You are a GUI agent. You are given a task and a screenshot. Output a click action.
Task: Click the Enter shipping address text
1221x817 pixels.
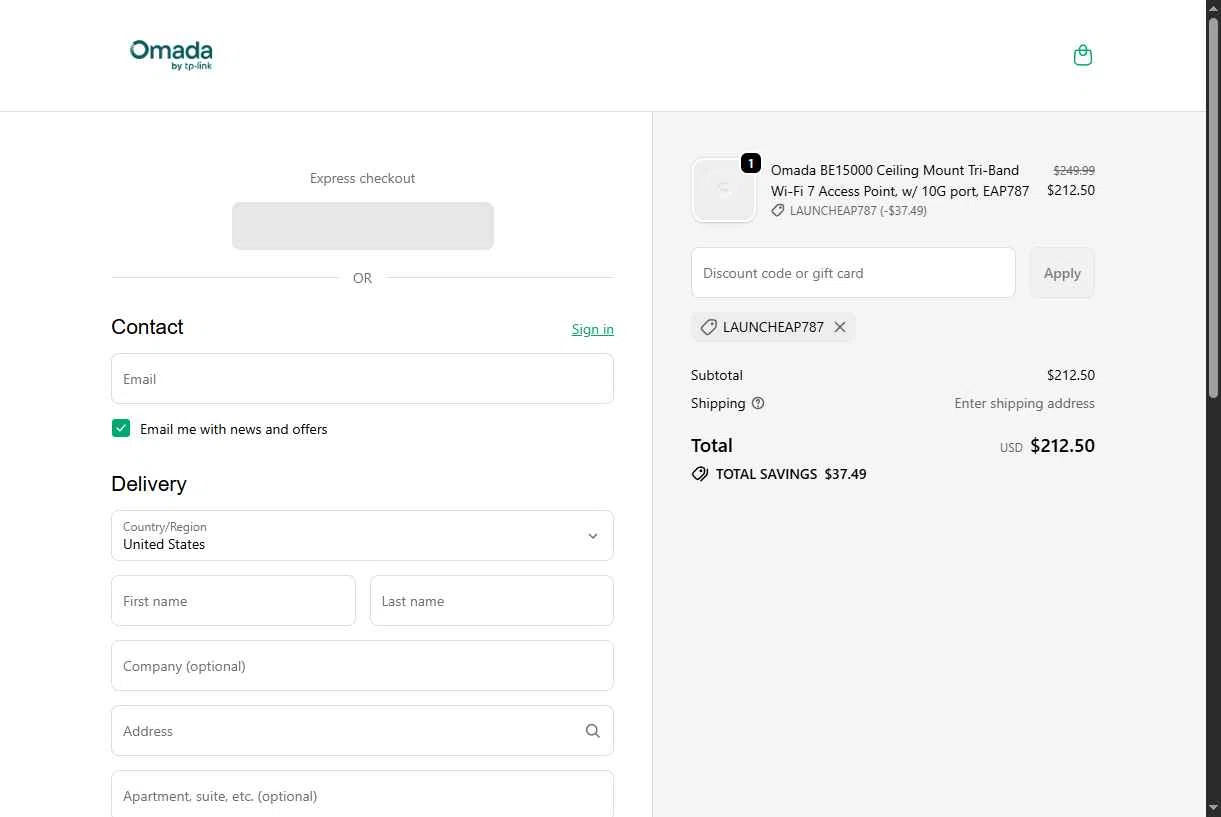1025,404
